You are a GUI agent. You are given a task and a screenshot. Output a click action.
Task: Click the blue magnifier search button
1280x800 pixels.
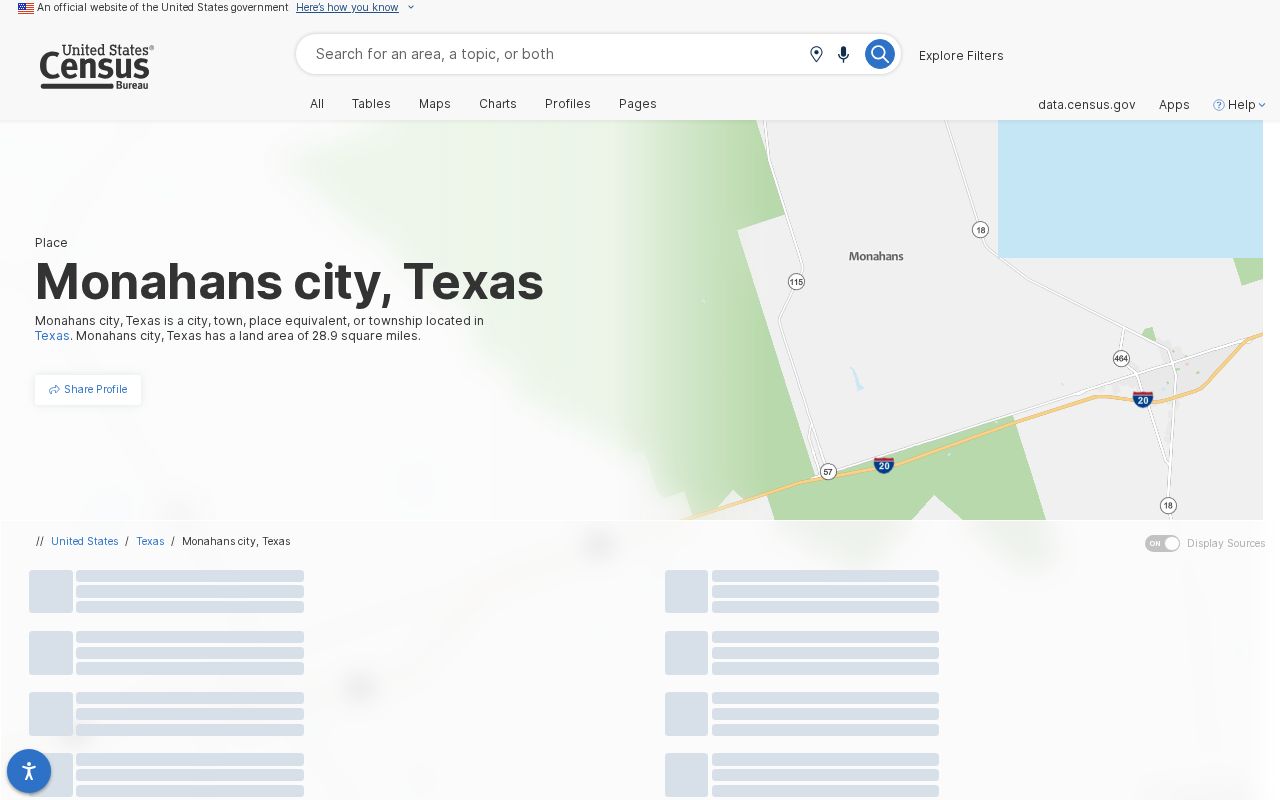click(x=880, y=54)
